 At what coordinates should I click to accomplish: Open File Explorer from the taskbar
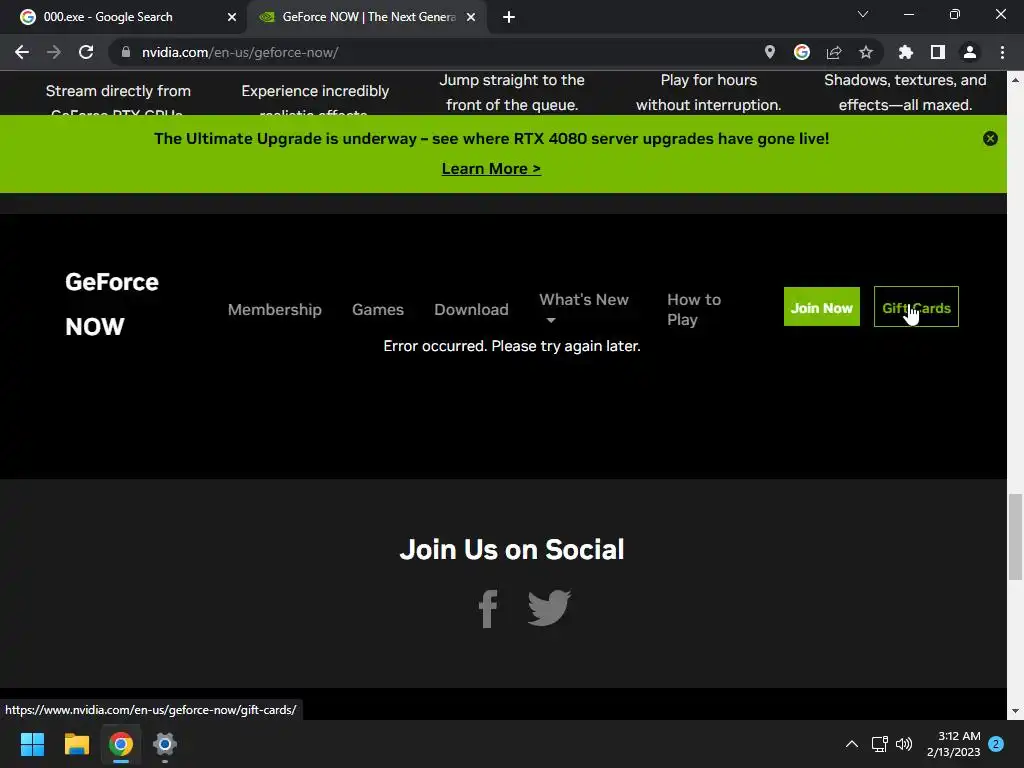point(76,744)
